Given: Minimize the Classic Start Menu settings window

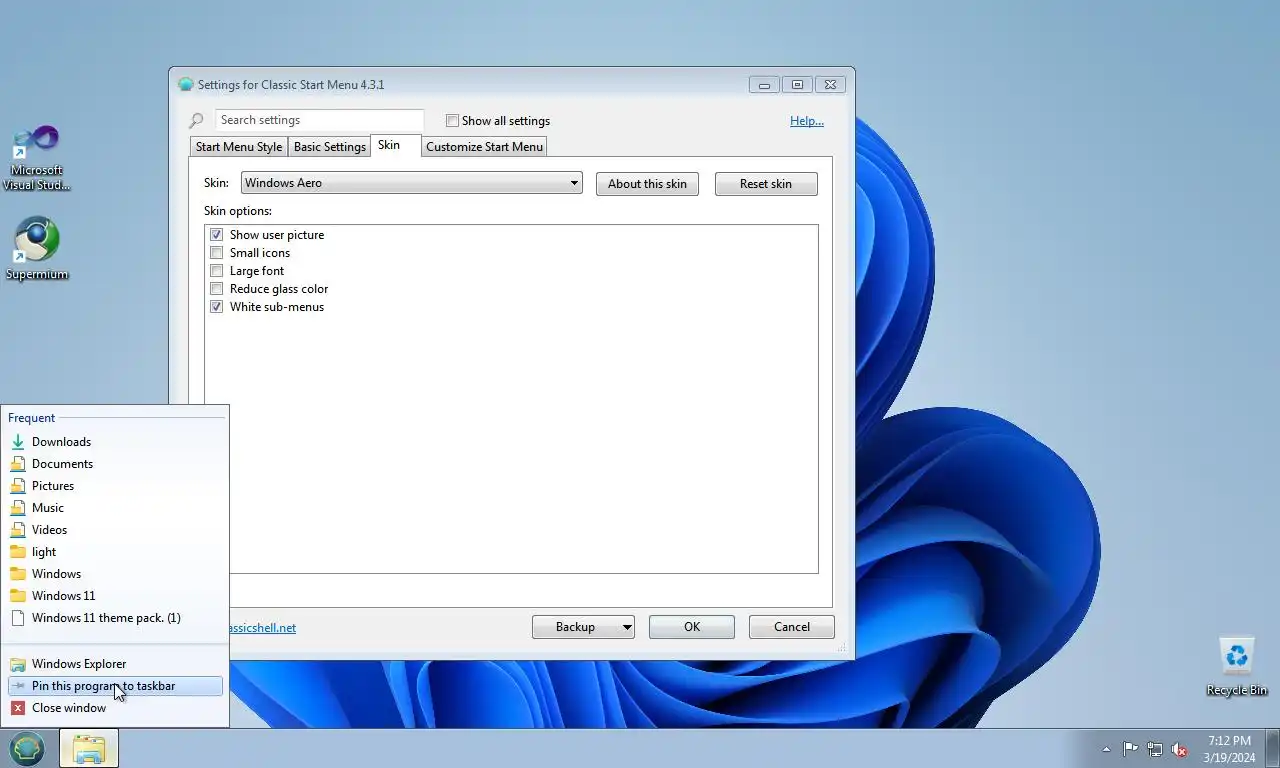Looking at the screenshot, I should (764, 85).
